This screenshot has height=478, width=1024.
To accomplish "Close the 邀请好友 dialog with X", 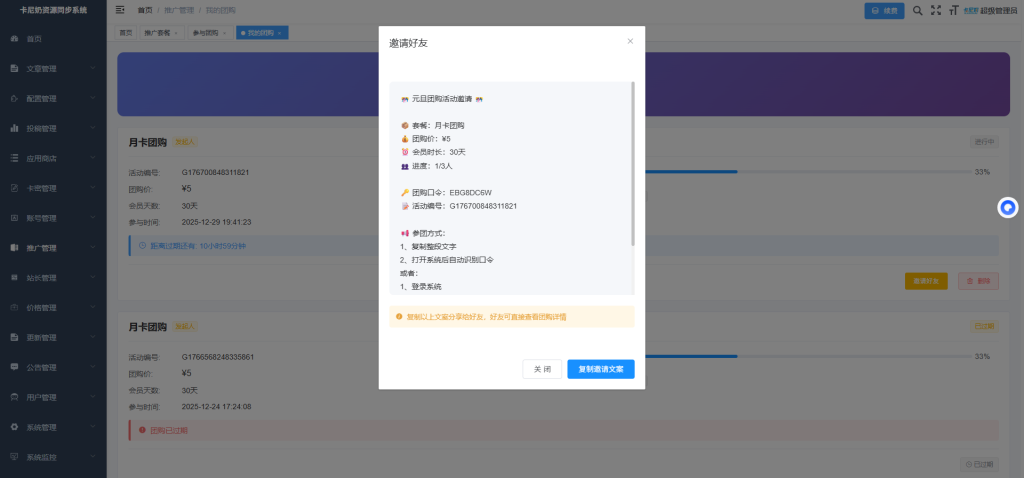I will tap(630, 41).
